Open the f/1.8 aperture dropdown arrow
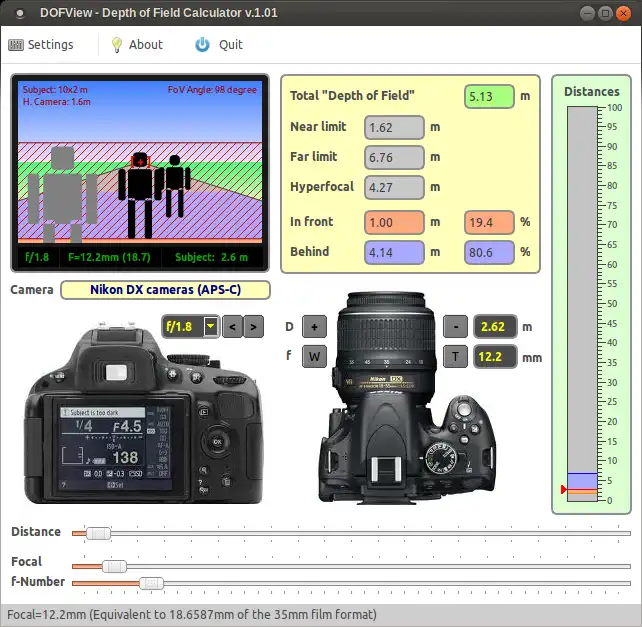 point(211,326)
